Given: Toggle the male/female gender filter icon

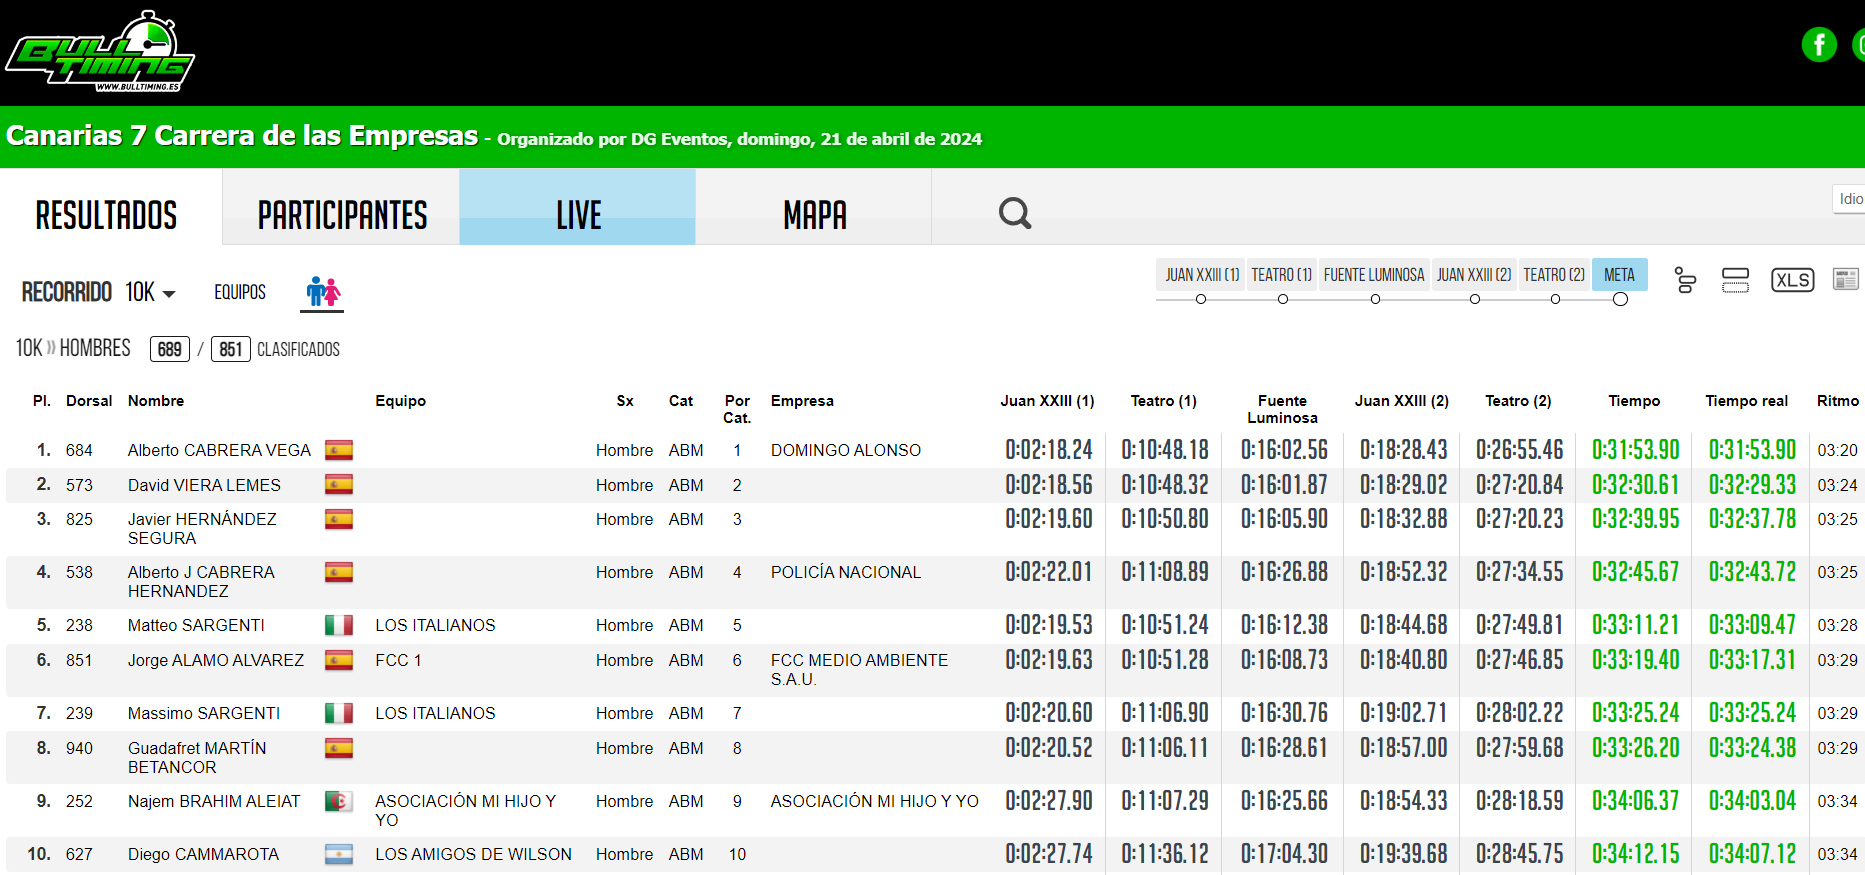Looking at the screenshot, I should pyautogui.click(x=322, y=292).
